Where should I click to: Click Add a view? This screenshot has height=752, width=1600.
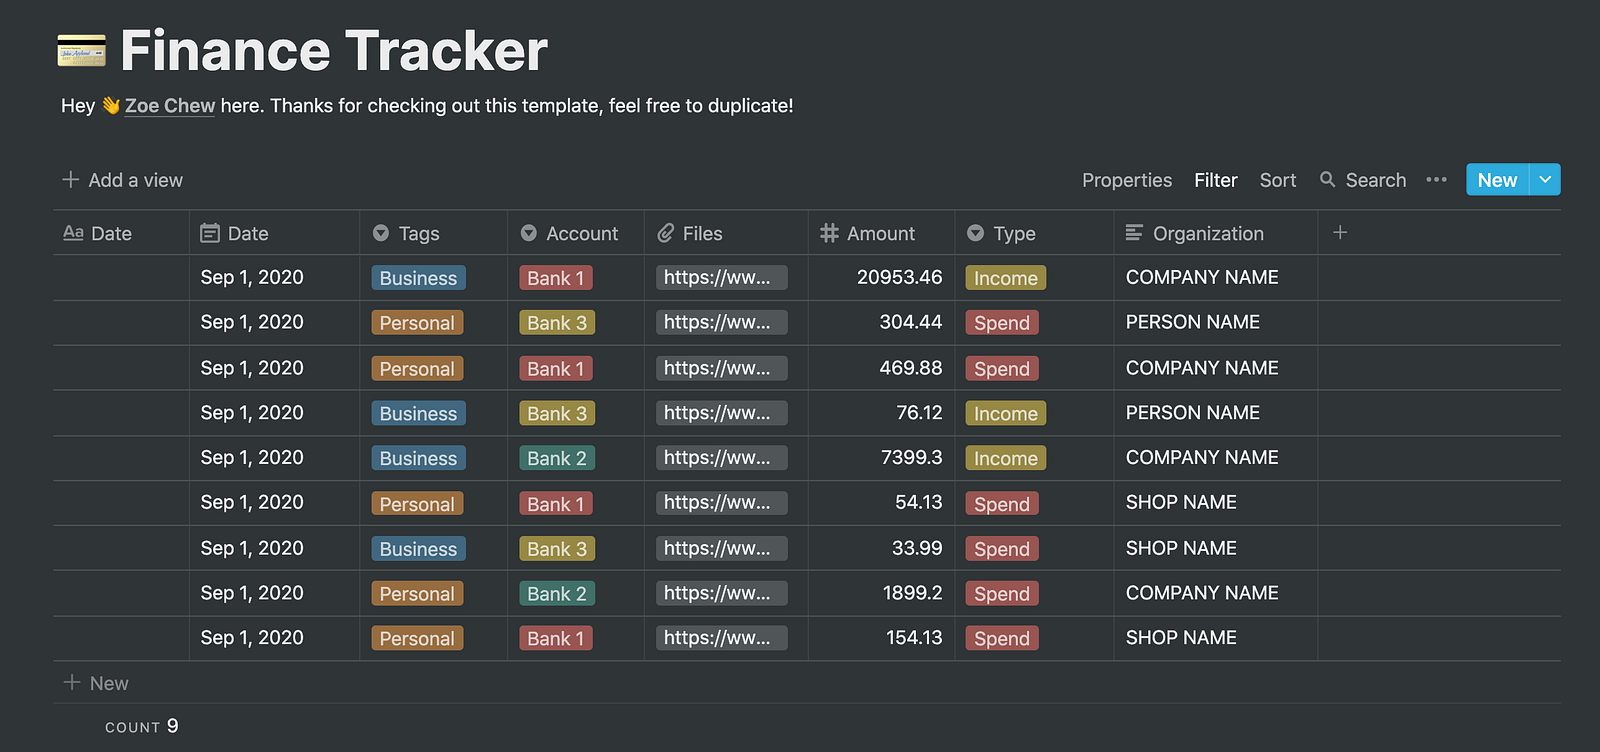tap(123, 180)
